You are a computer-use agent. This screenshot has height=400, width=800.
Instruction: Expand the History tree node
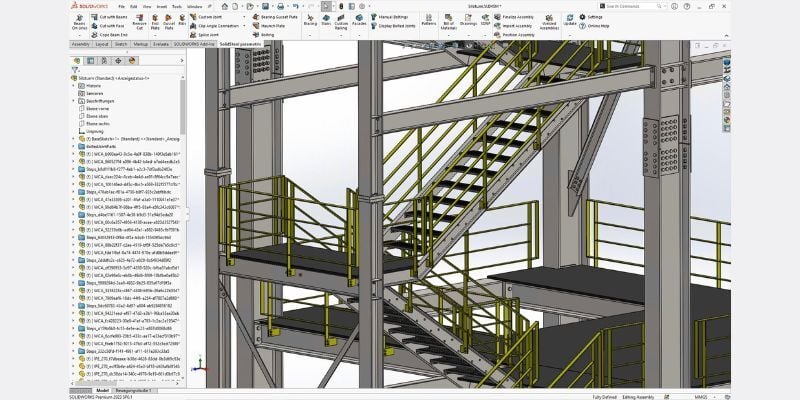[x=74, y=86]
